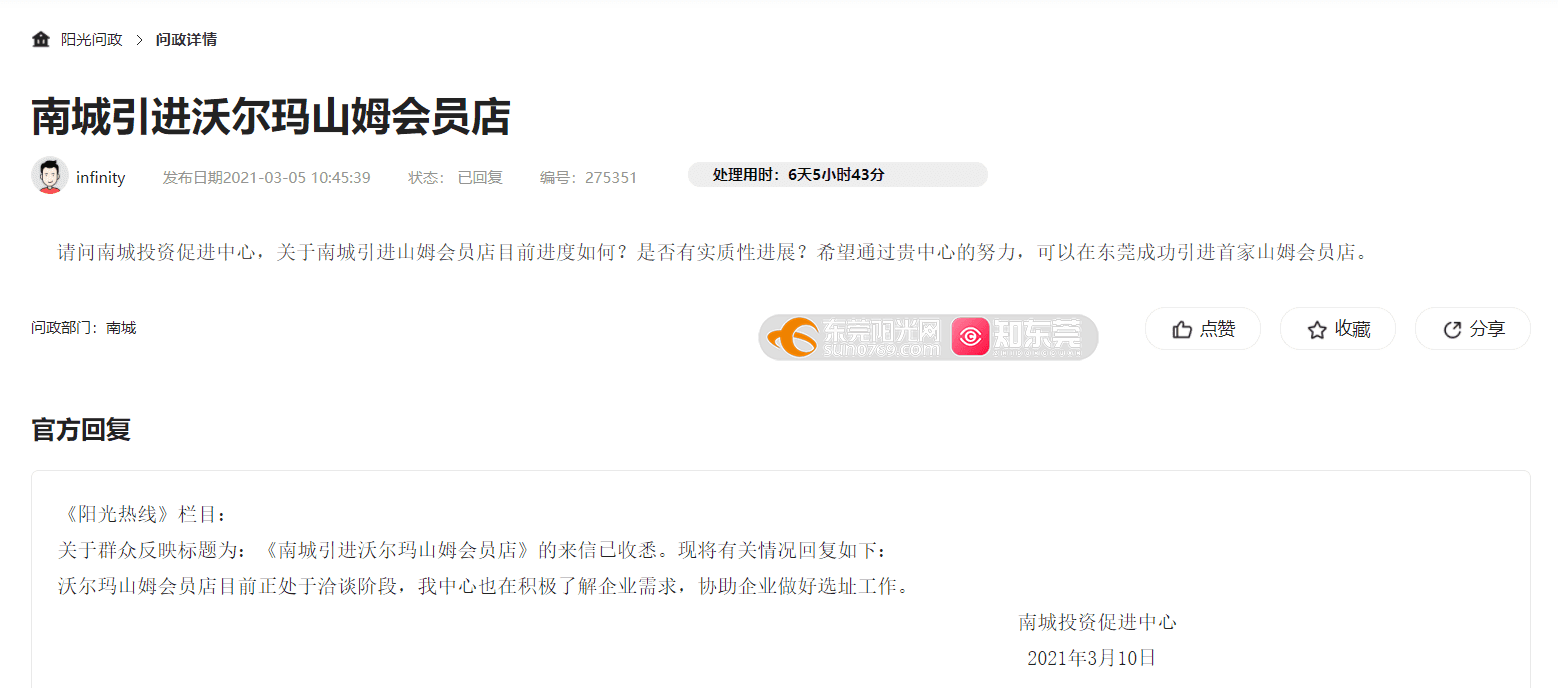Click the home icon in breadcrumb
Screen dimensions: 1558x688
click(x=41, y=40)
